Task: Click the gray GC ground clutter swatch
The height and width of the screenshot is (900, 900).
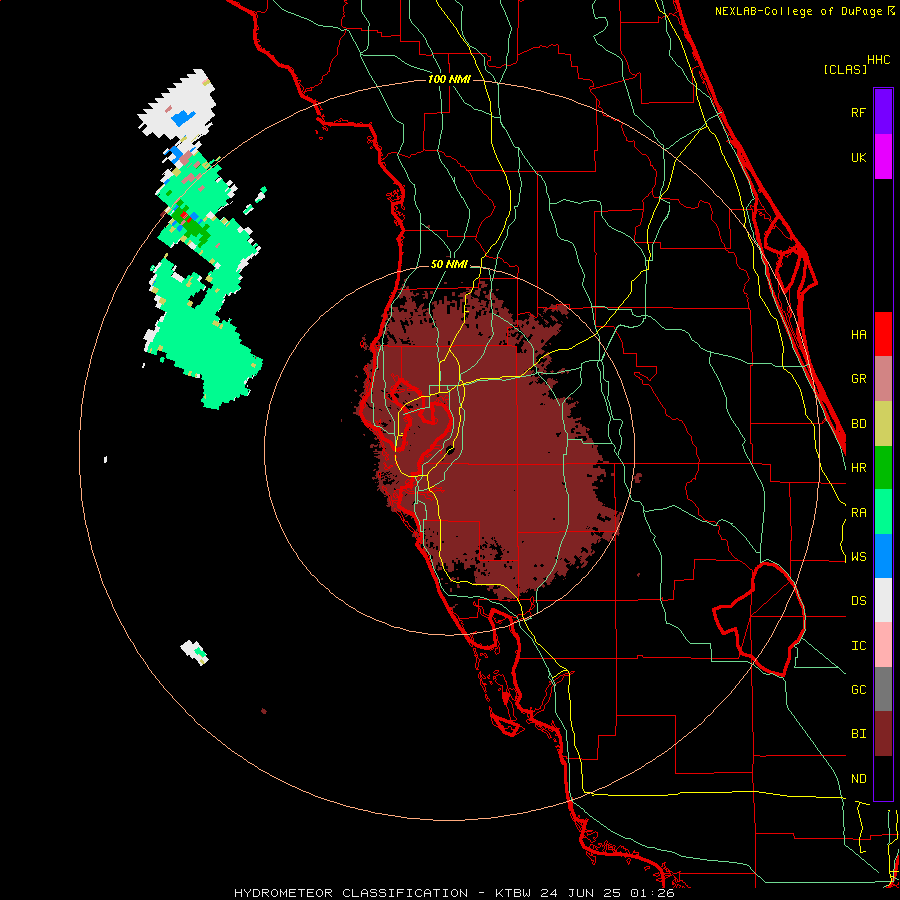Action: (x=883, y=689)
